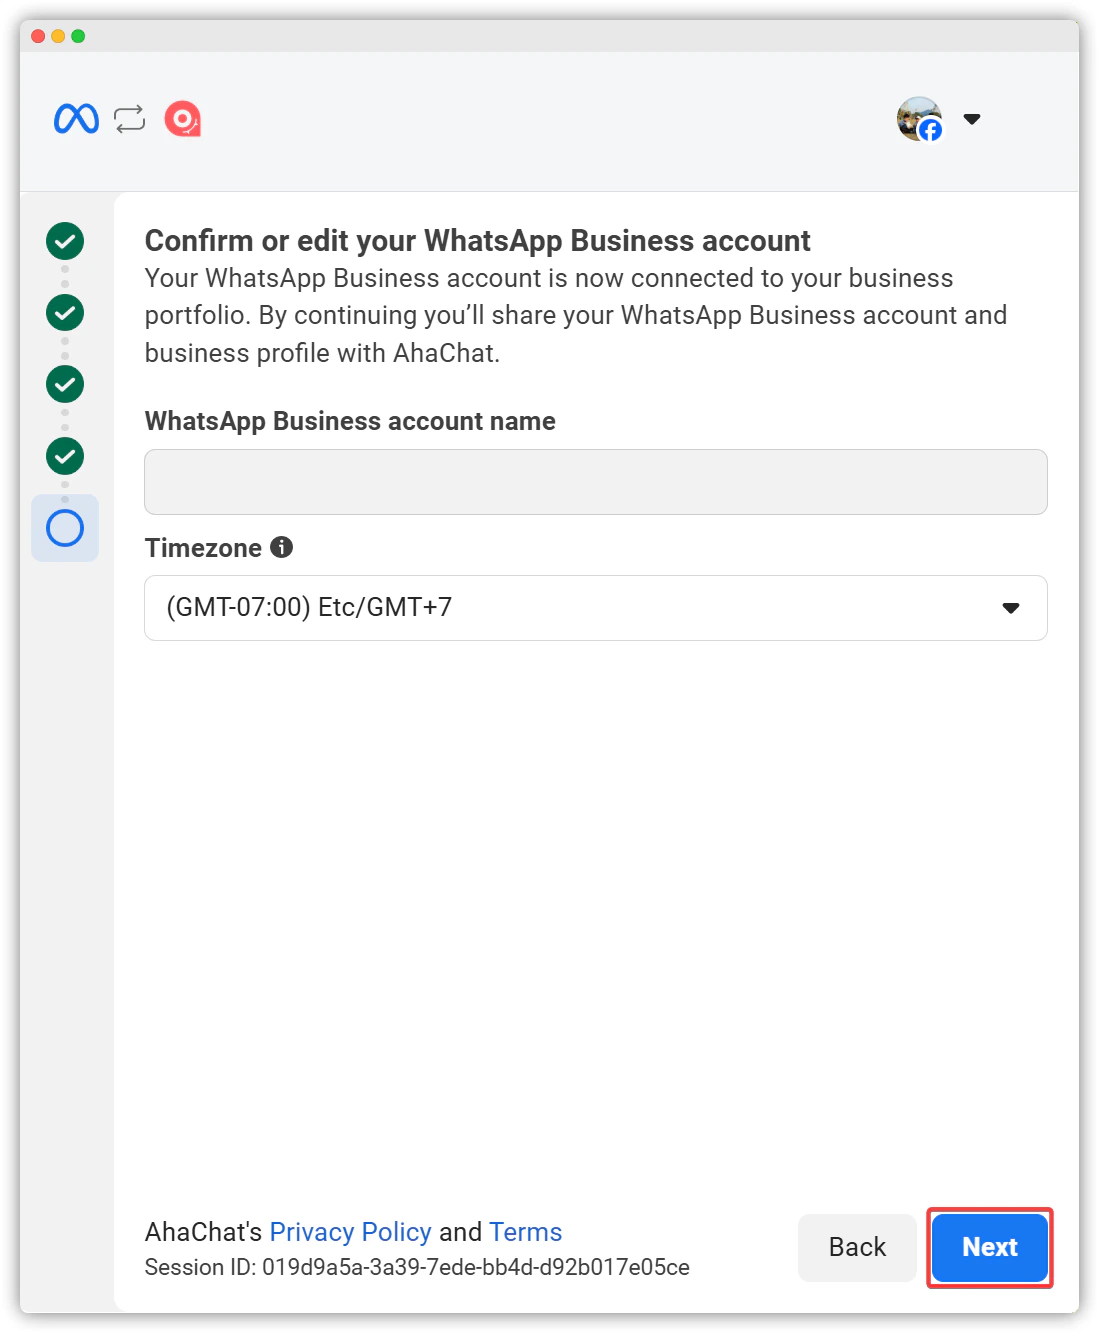Open the Terms link

525,1231
